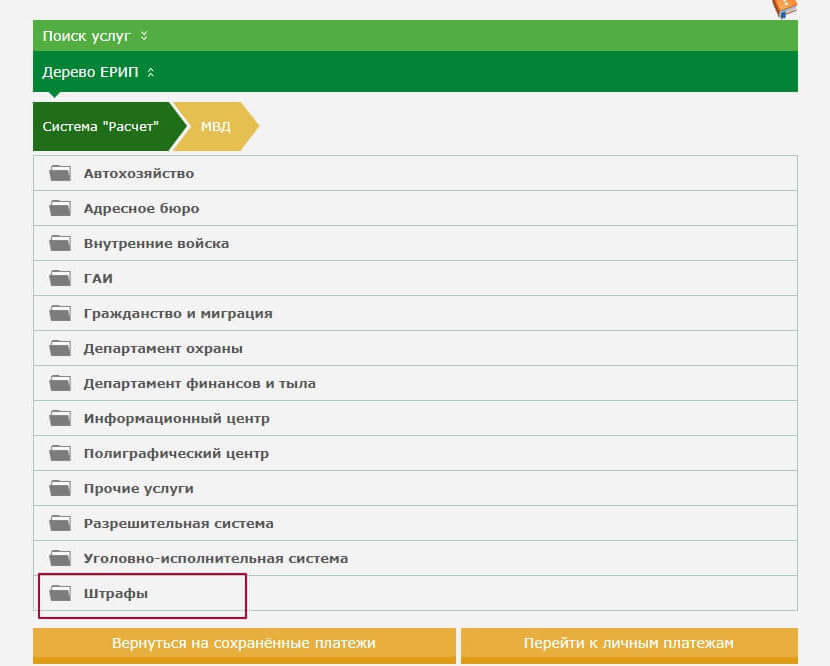Image resolution: width=830 pixels, height=666 pixels.
Task: Open Внутренние войска folder entry
Action: click(x=156, y=244)
